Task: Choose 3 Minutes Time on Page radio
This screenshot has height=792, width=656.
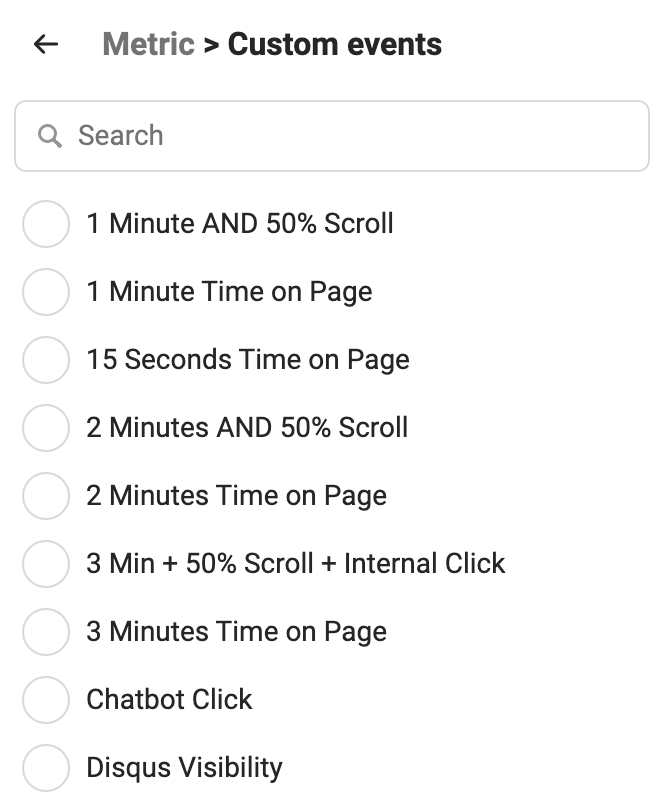Action: pos(46,631)
